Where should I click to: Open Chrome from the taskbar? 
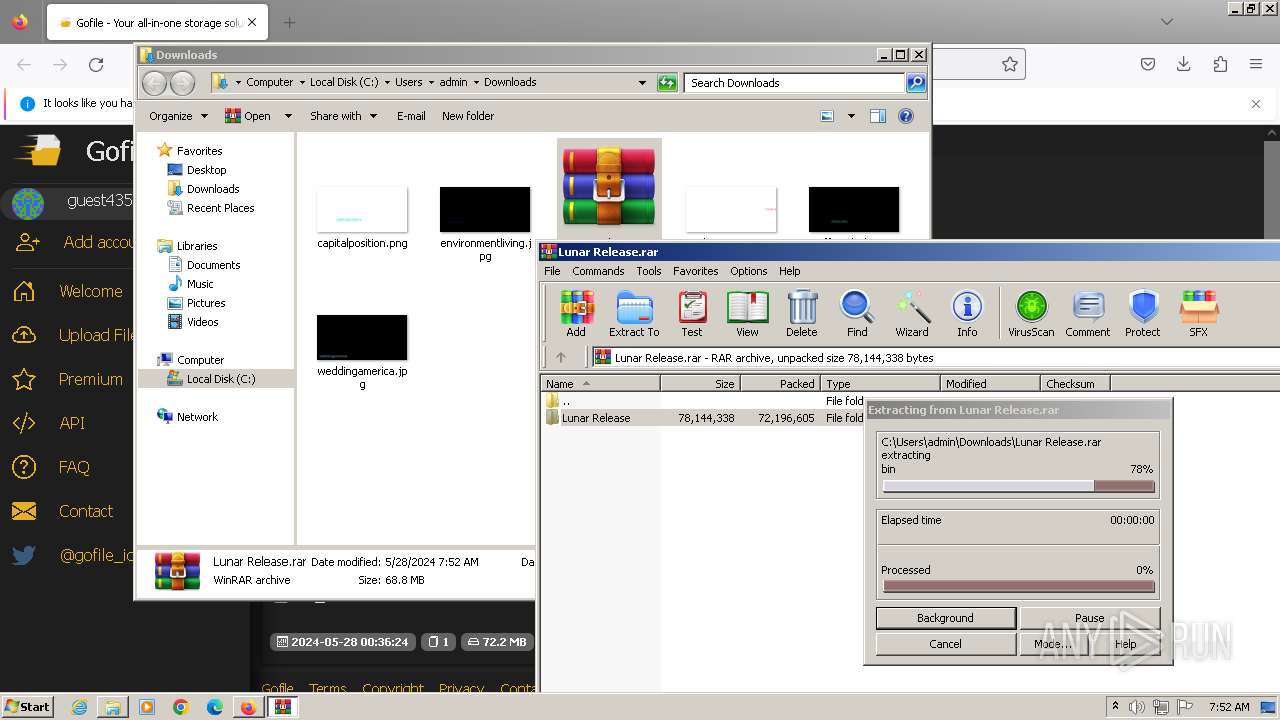pos(181,707)
